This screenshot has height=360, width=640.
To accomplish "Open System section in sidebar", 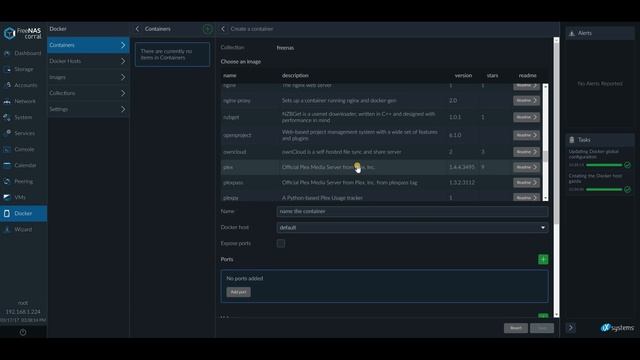I will click(x=23, y=117).
